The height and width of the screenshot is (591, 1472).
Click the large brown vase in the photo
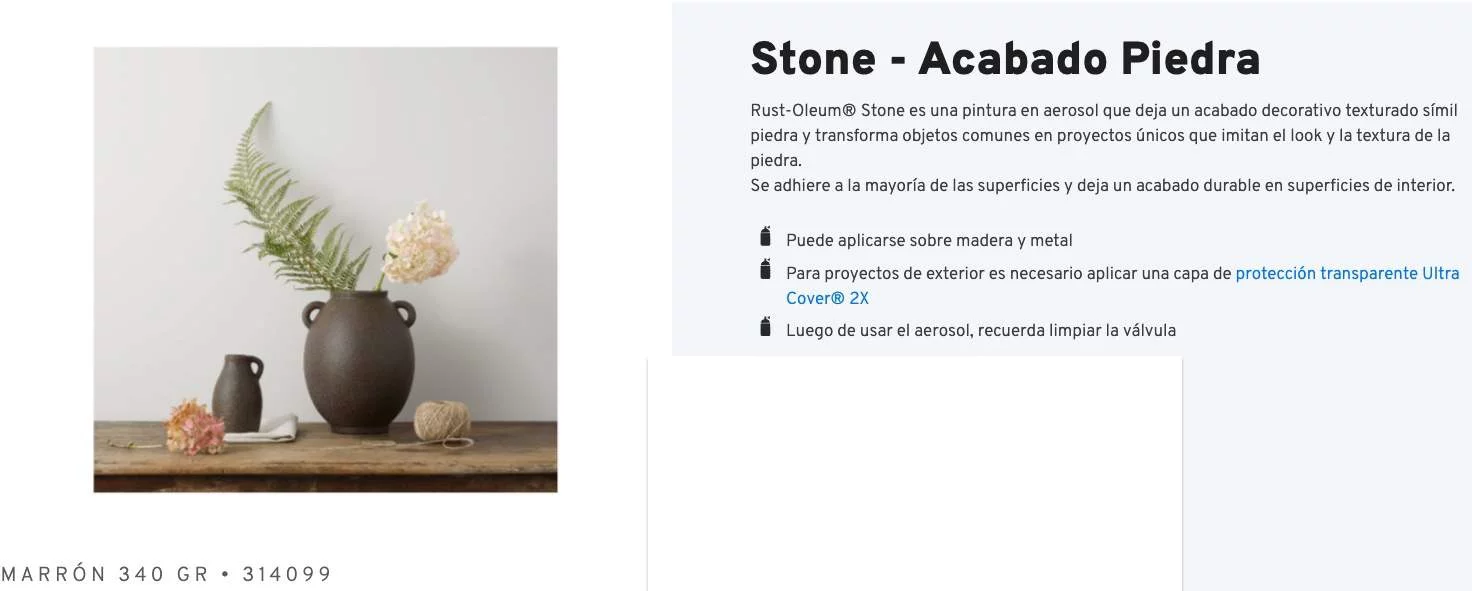(x=358, y=362)
